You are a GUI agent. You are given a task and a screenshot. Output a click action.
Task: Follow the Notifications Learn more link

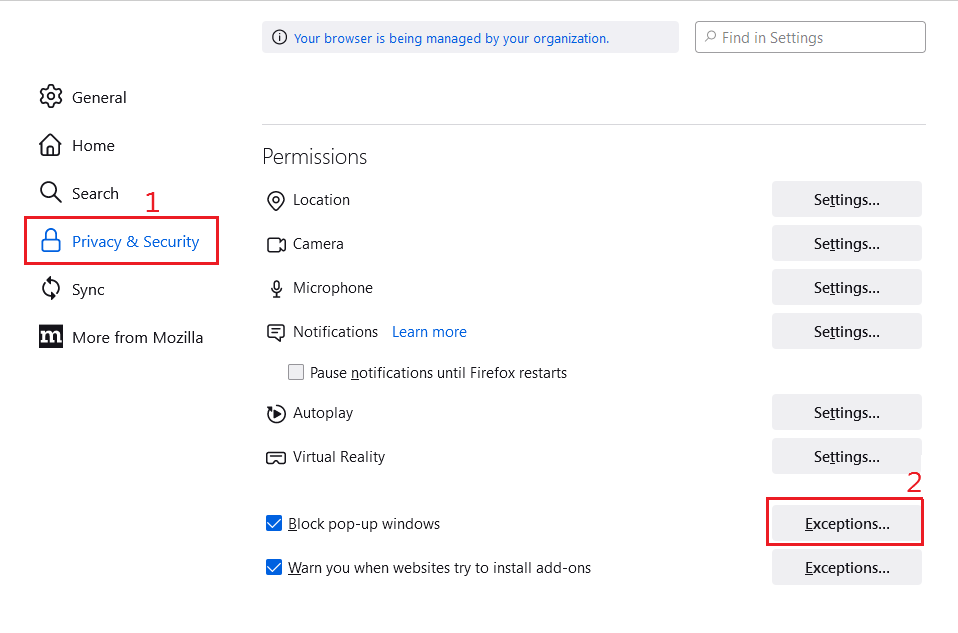tap(429, 332)
